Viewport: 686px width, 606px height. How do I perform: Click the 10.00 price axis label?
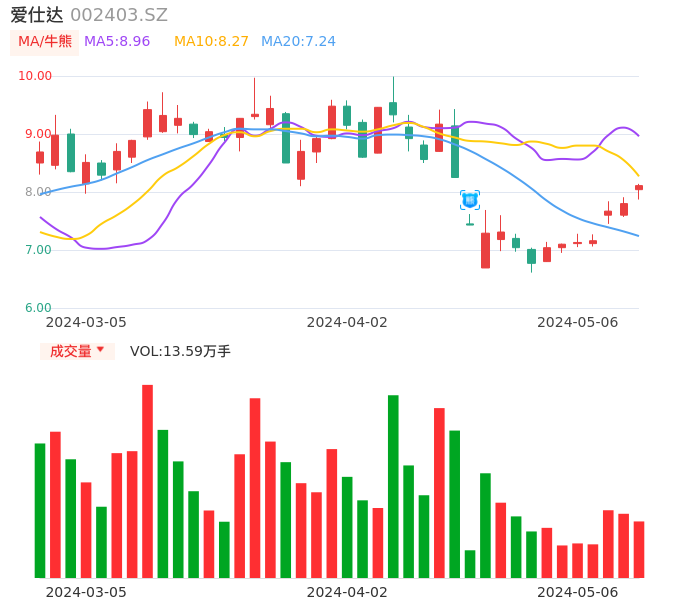coord(35,76)
